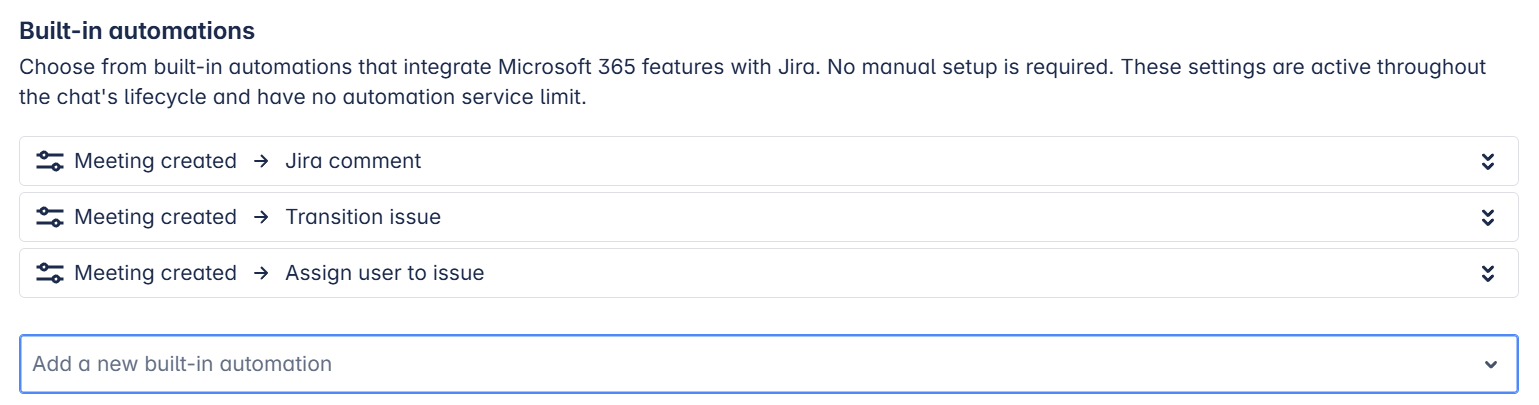Click the sliders icon beside Jira comment automation
1539x405 pixels.
(49, 161)
